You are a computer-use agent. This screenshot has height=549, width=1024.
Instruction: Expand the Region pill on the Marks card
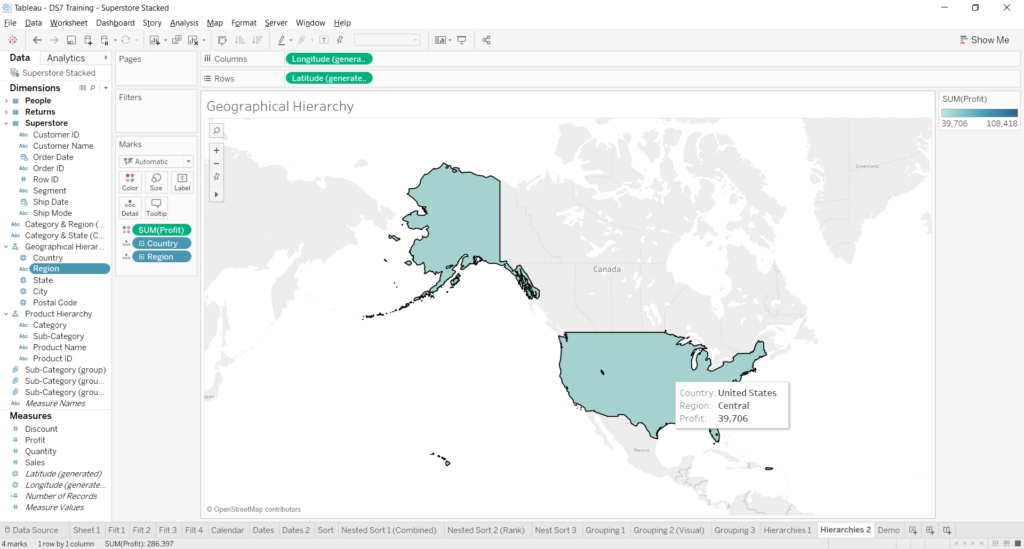coord(141,257)
